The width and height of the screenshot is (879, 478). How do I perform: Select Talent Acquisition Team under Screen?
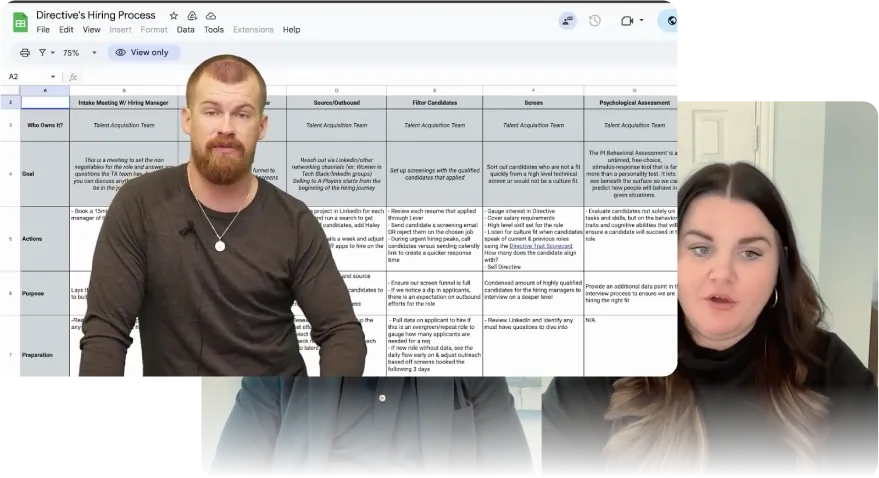pyautogui.click(x=533, y=125)
